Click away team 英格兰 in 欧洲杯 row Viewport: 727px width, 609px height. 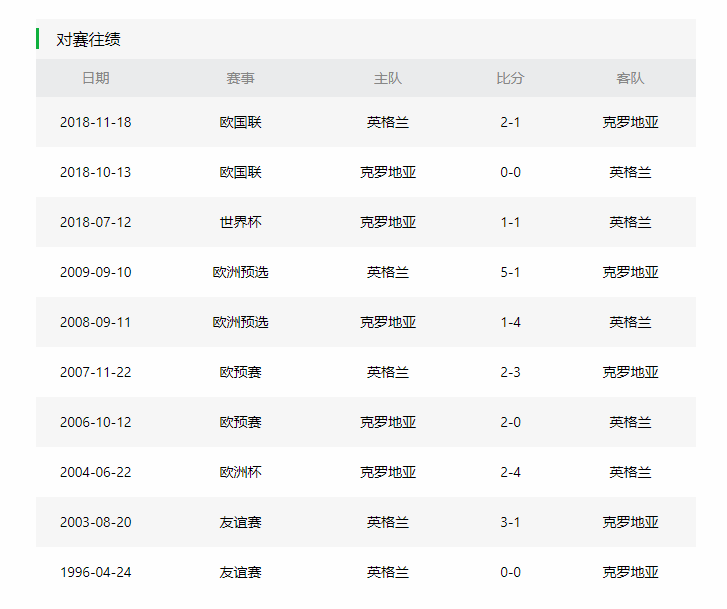click(630, 472)
